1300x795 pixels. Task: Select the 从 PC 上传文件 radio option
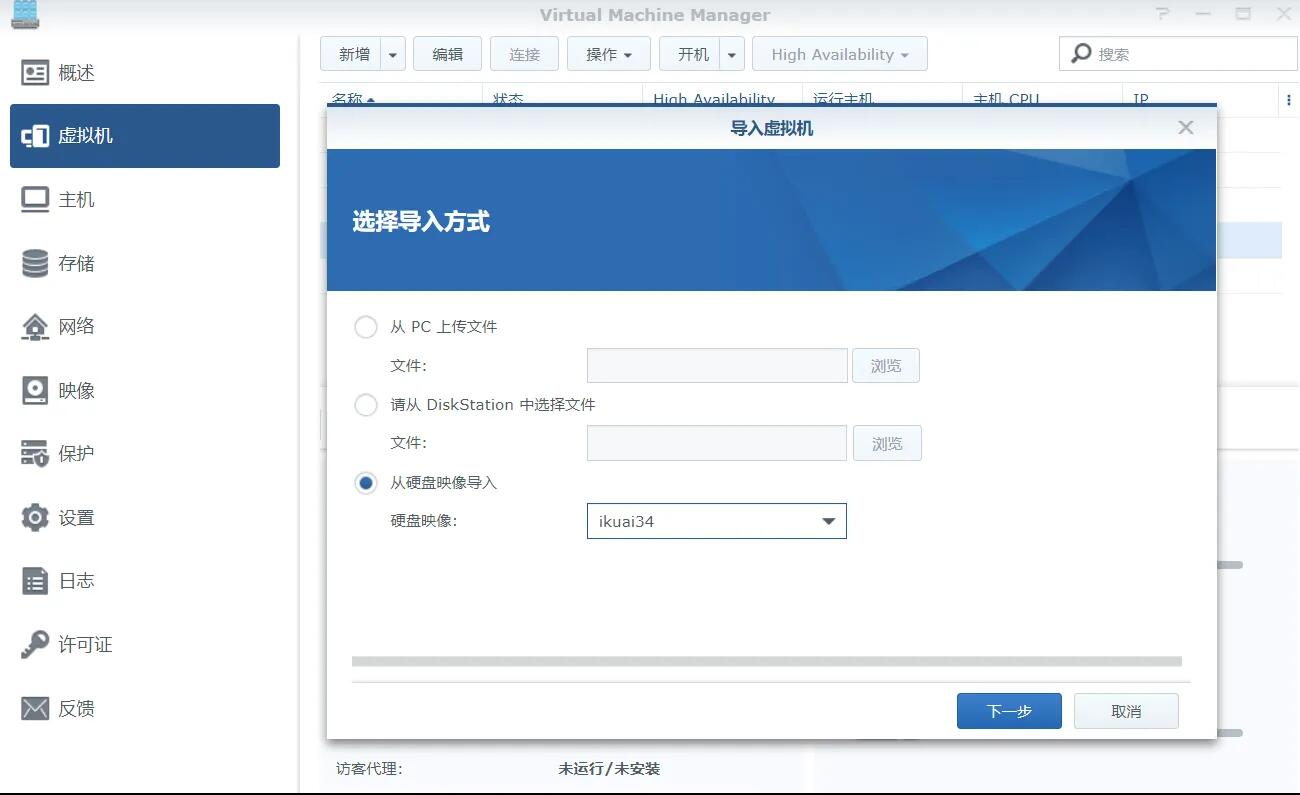[366, 327]
